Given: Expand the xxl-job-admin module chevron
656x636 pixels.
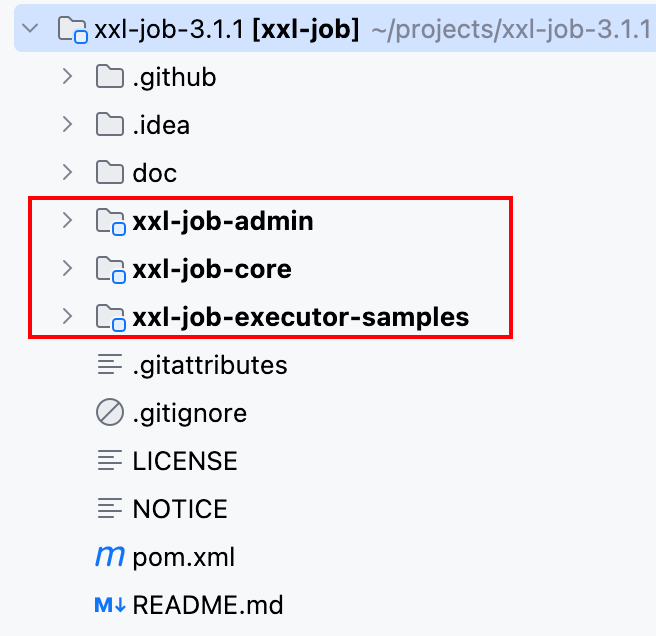Looking at the screenshot, I should [x=67, y=220].
